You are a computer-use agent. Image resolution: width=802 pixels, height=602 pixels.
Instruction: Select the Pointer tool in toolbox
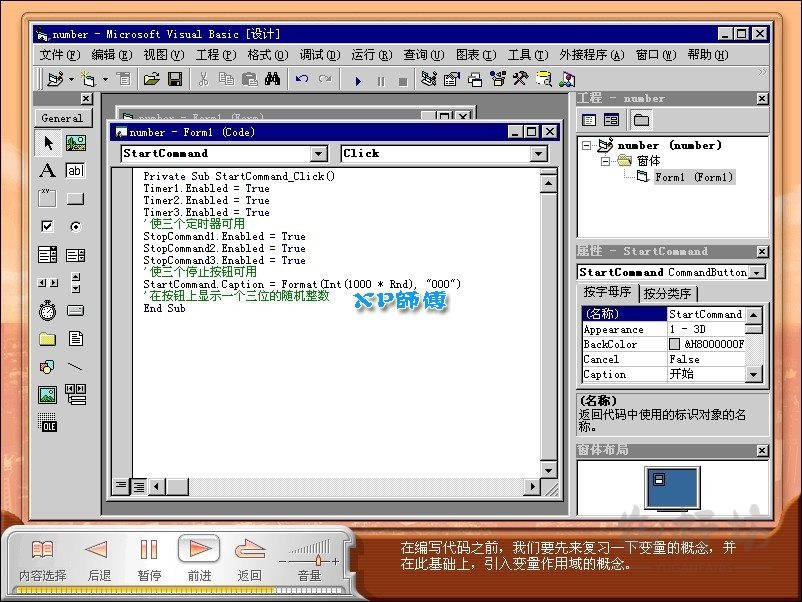pyautogui.click(x=48, y=143)
